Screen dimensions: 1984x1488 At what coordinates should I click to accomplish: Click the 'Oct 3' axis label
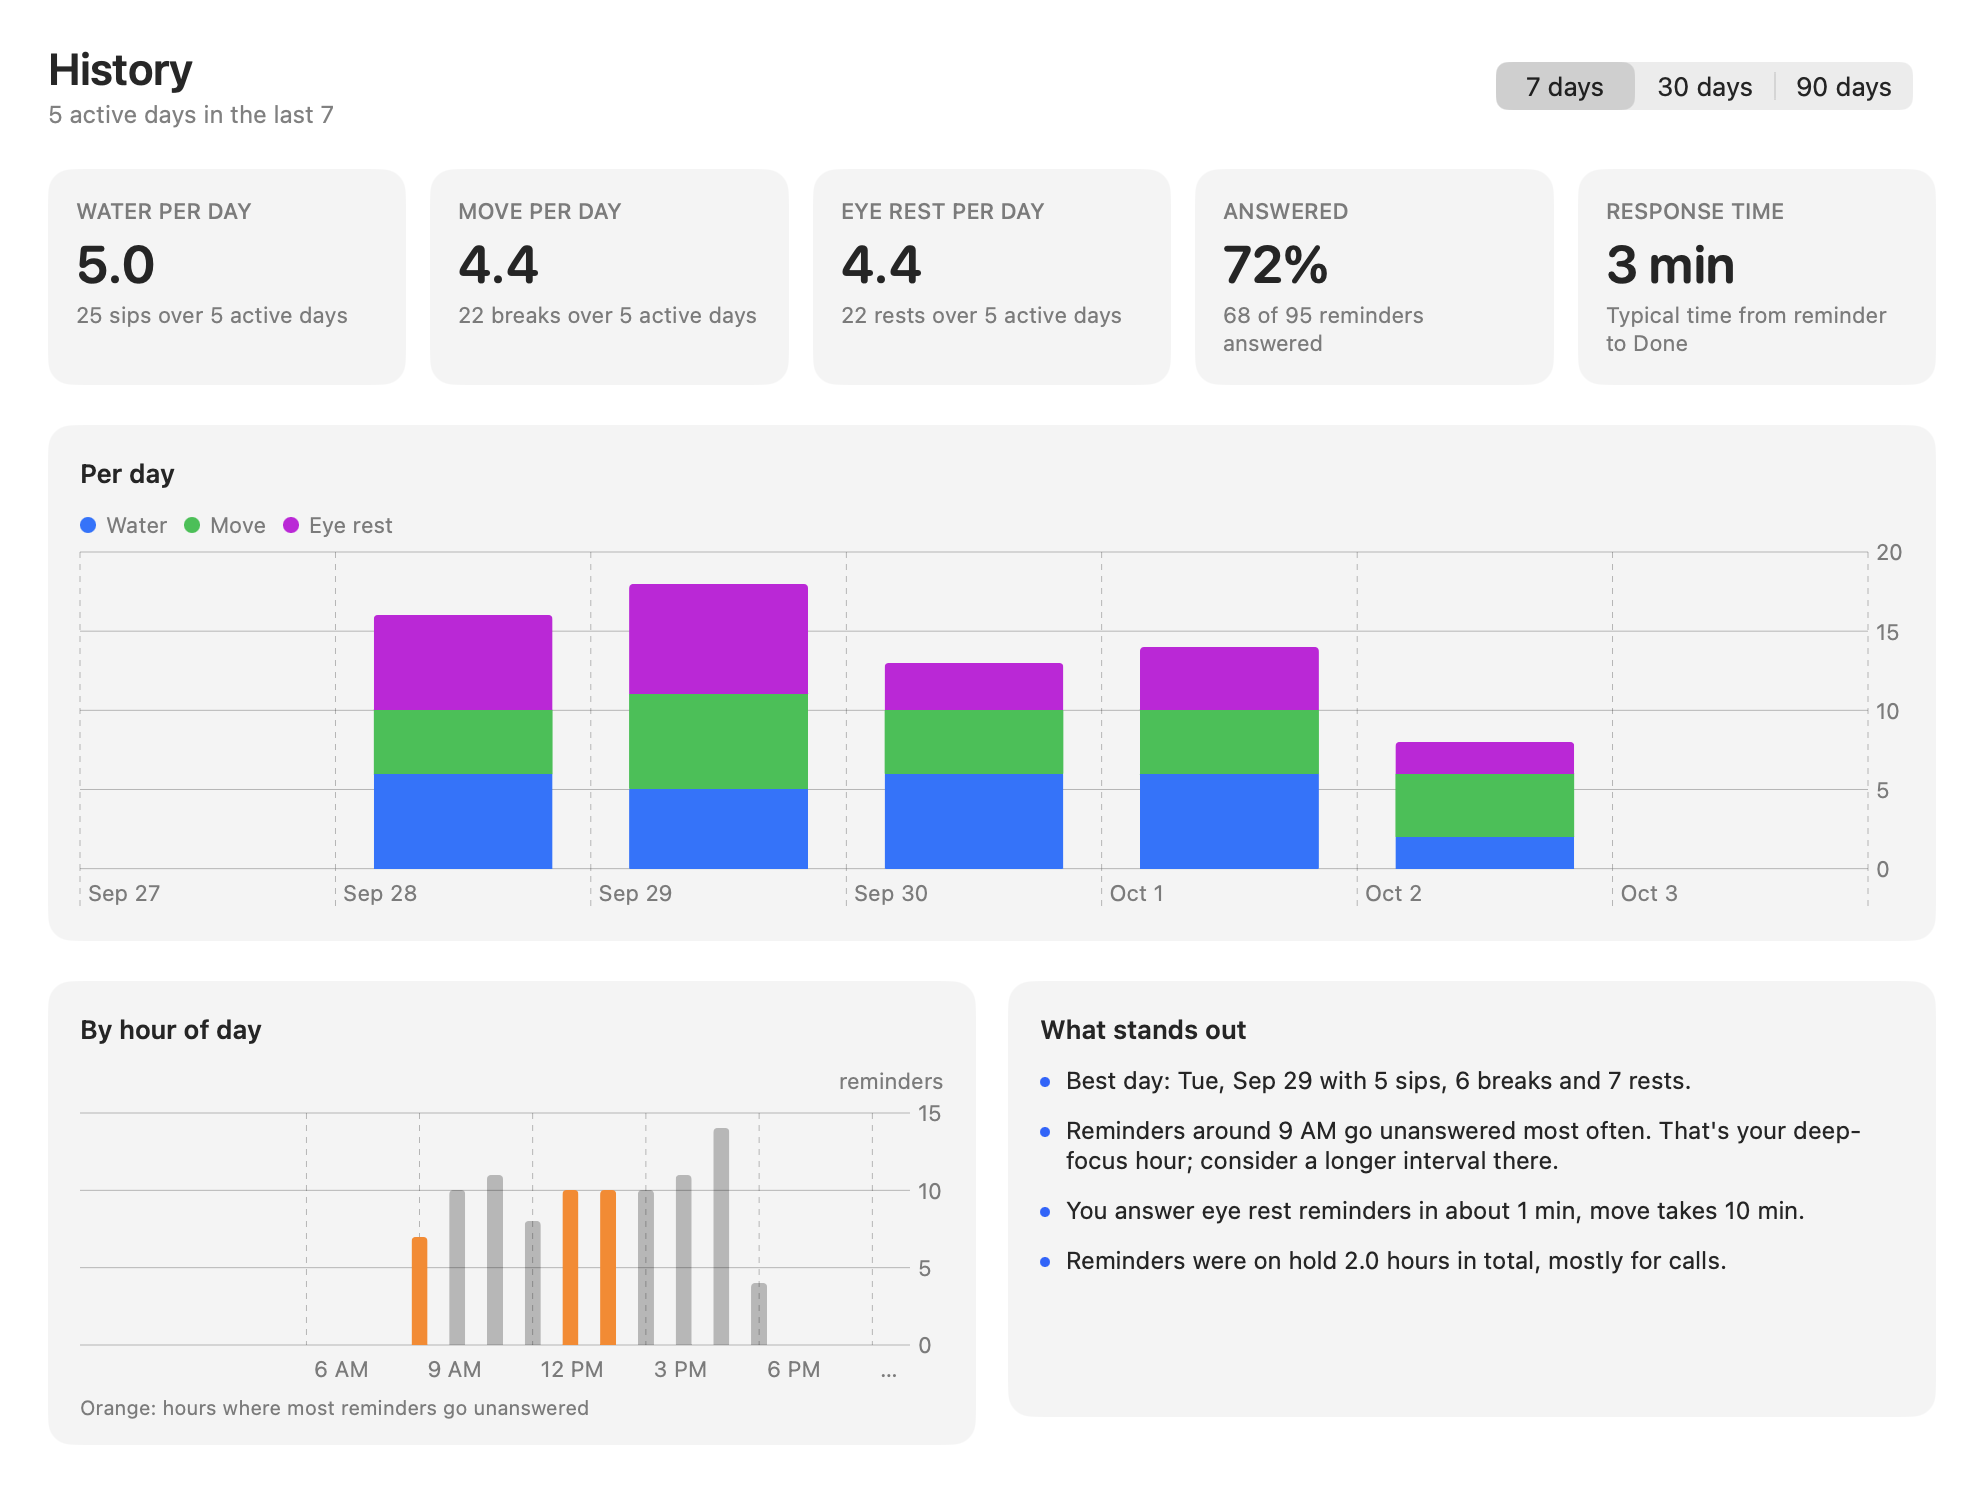(1649, 893)
